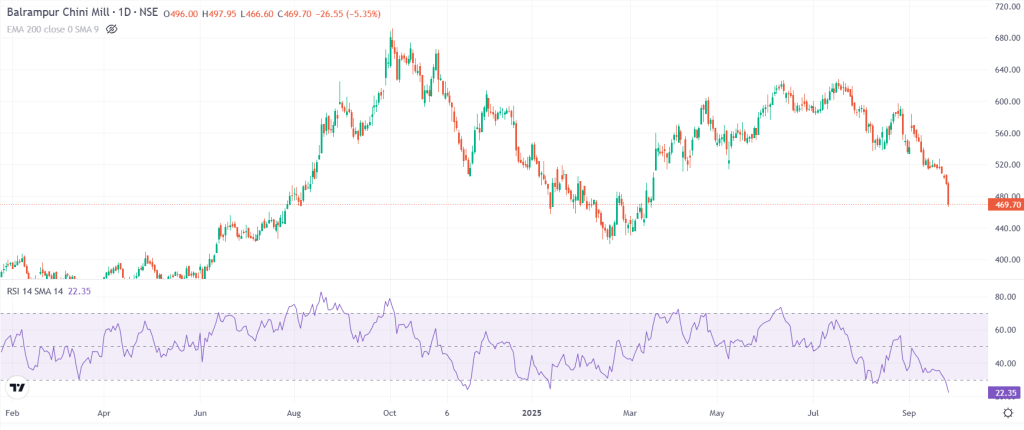
Task: Click the 640.00 price axis label
Action: pyautogui.click(x=1006, y=70)
